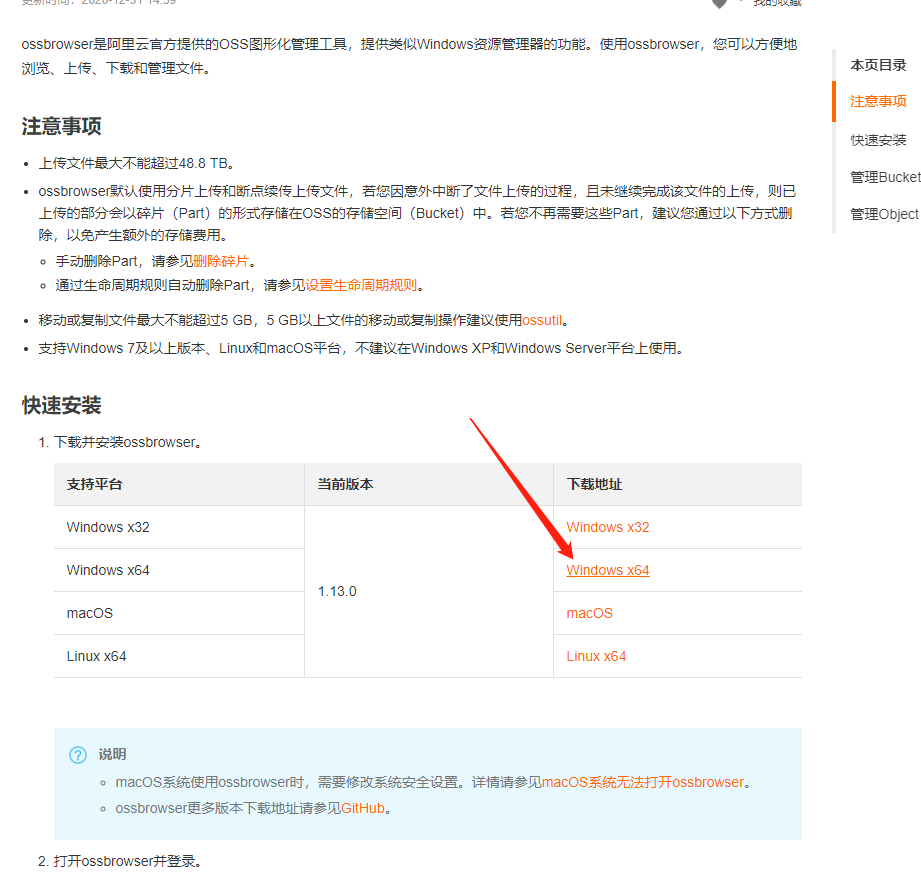Click the heart favorite icon beside 我的收藏
Viewport: 921px width, 872px height.
click(x=719, y=3)
